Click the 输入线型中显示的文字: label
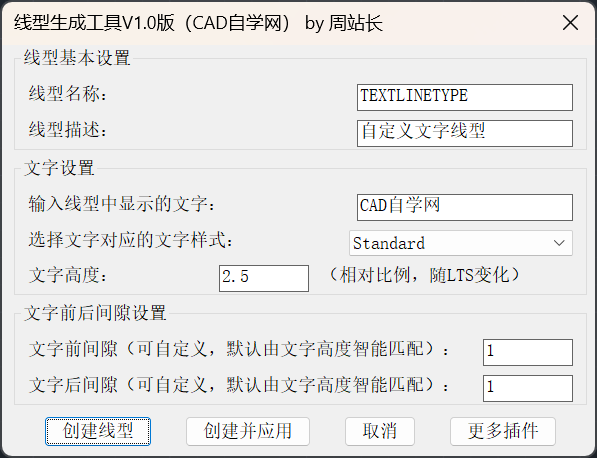597x458 pixels. (122, 204)
